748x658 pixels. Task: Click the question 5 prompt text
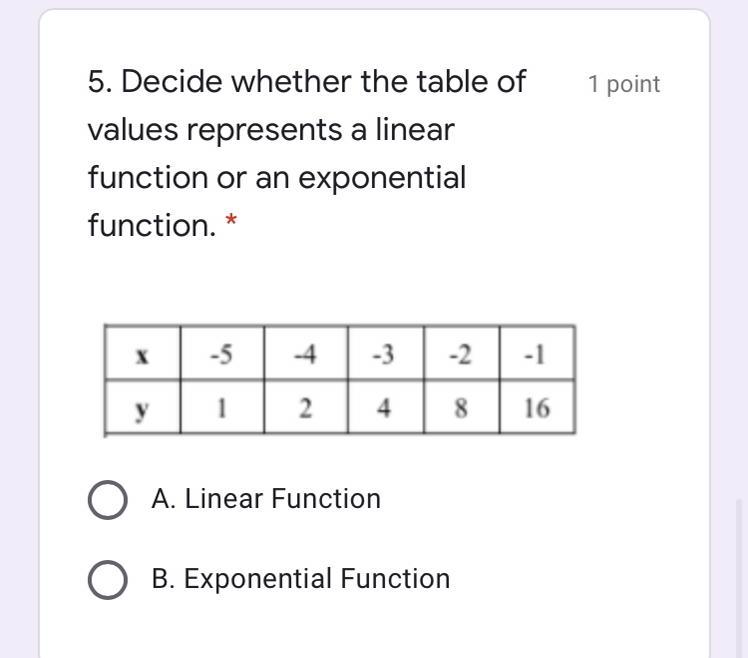(307, 153)
